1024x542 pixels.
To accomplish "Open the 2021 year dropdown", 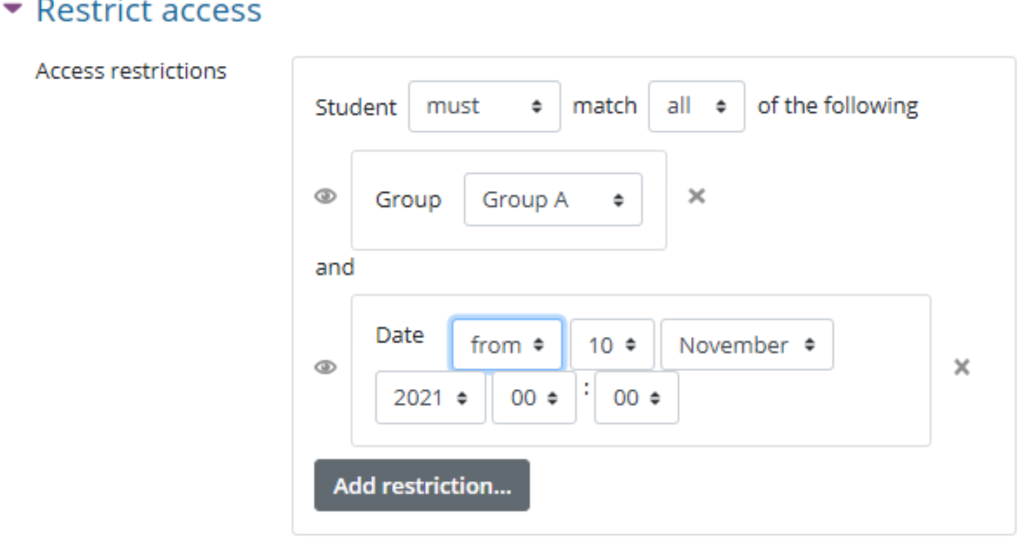I will (x=430, y=398).
